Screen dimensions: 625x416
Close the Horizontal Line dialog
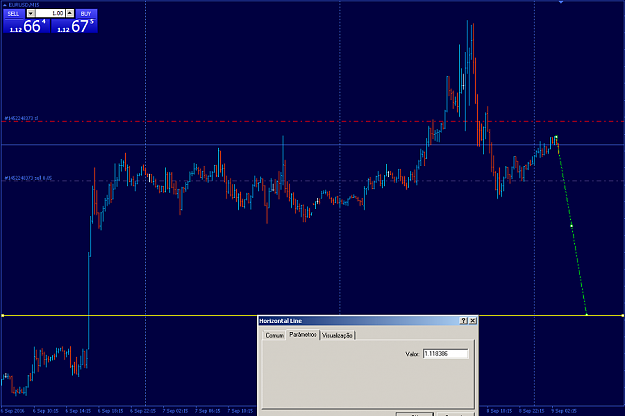473,321
